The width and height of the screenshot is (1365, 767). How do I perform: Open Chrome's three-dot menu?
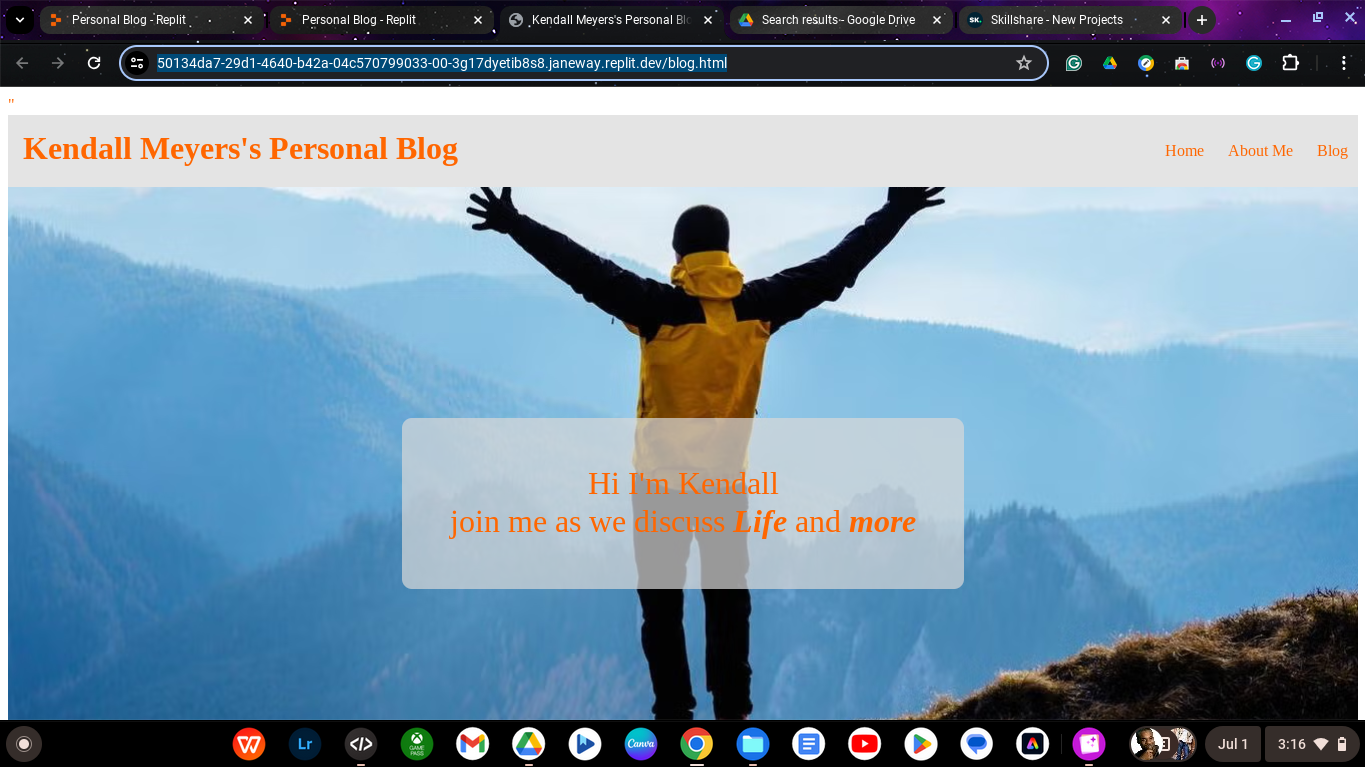(1344, 63)
